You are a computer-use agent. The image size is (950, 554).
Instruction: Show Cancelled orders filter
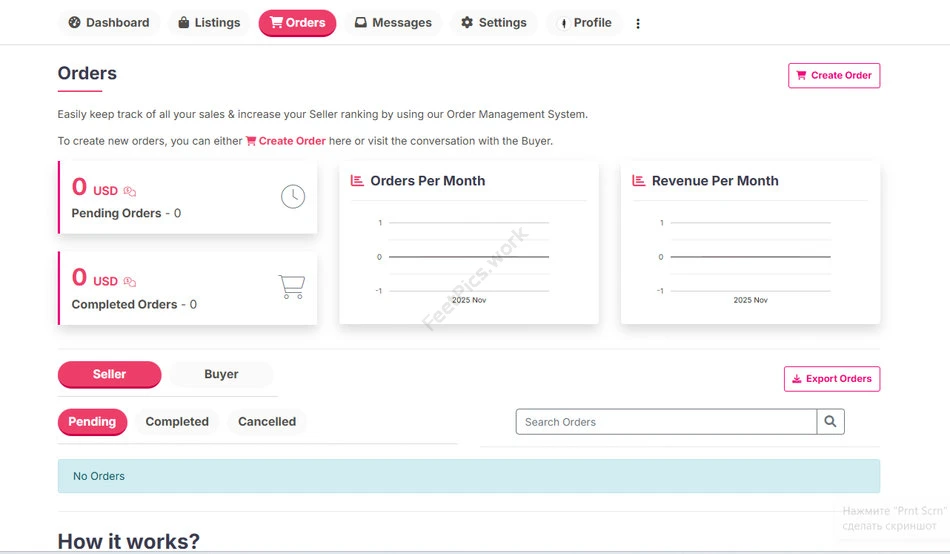click(x=267, y=422)
